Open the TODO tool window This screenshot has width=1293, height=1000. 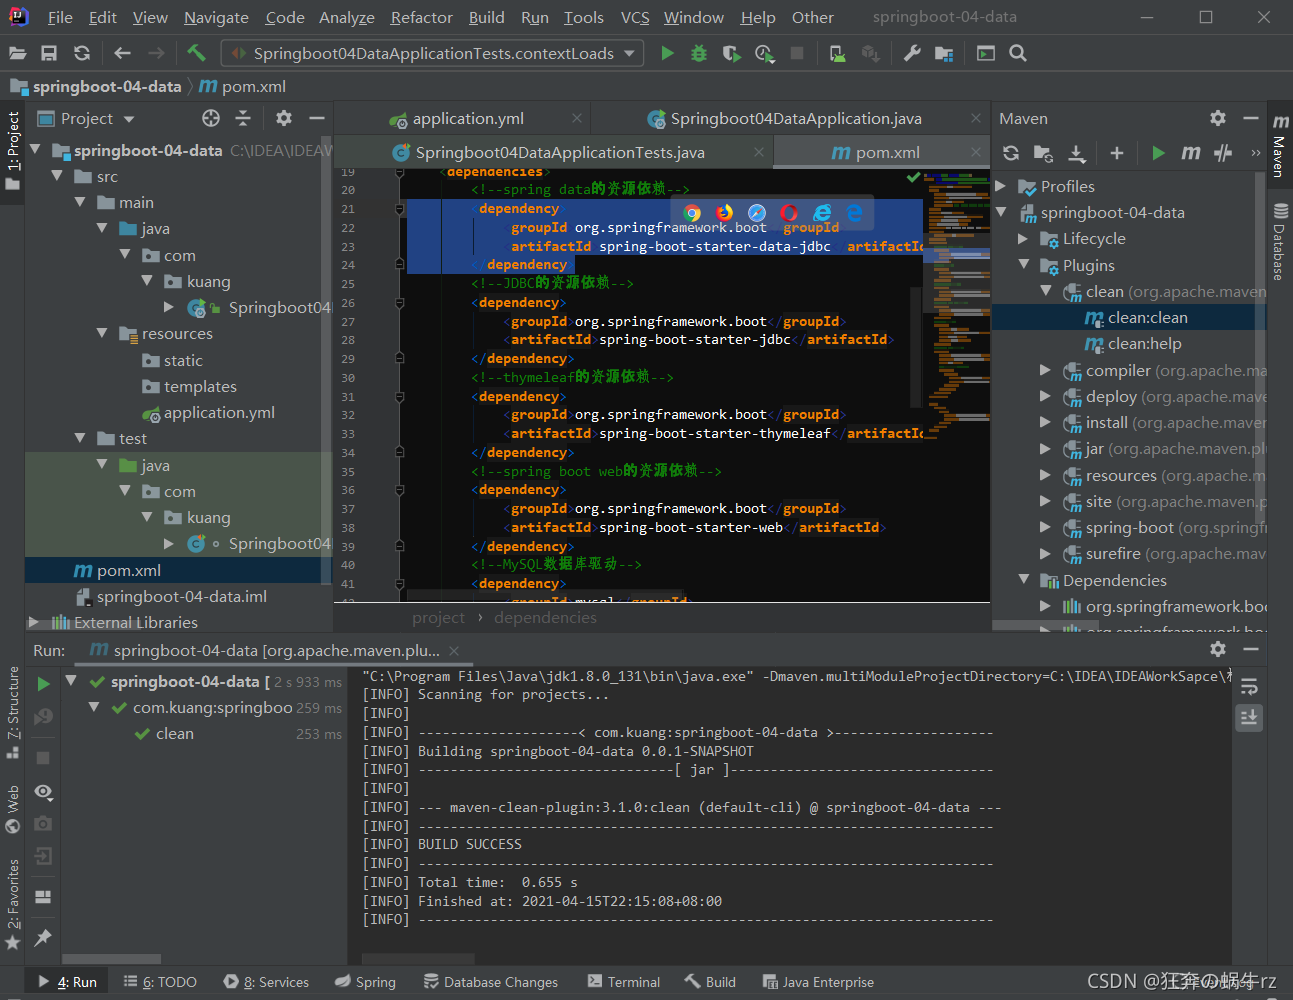tap(160, 982)
